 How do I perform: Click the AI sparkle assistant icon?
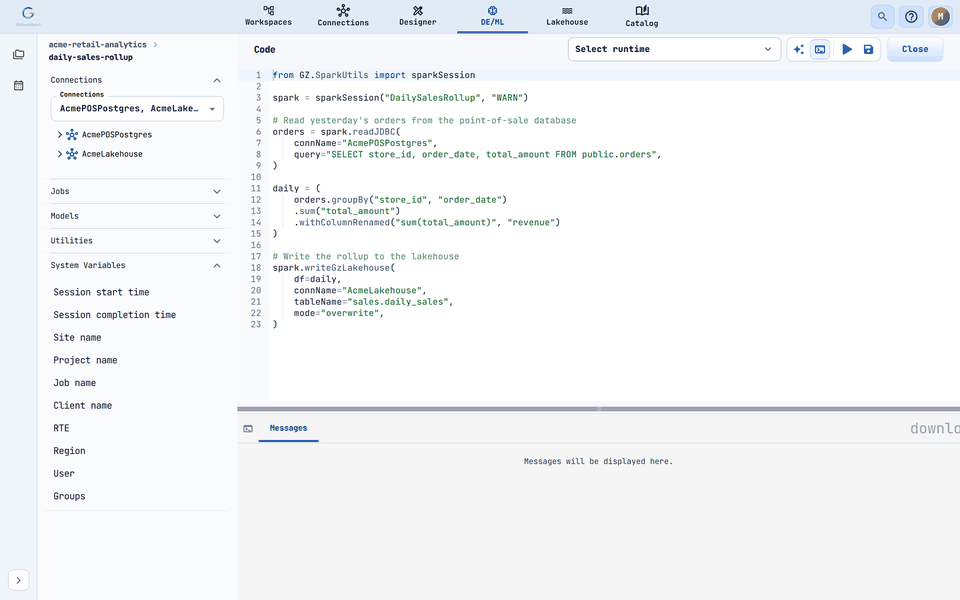798,50
